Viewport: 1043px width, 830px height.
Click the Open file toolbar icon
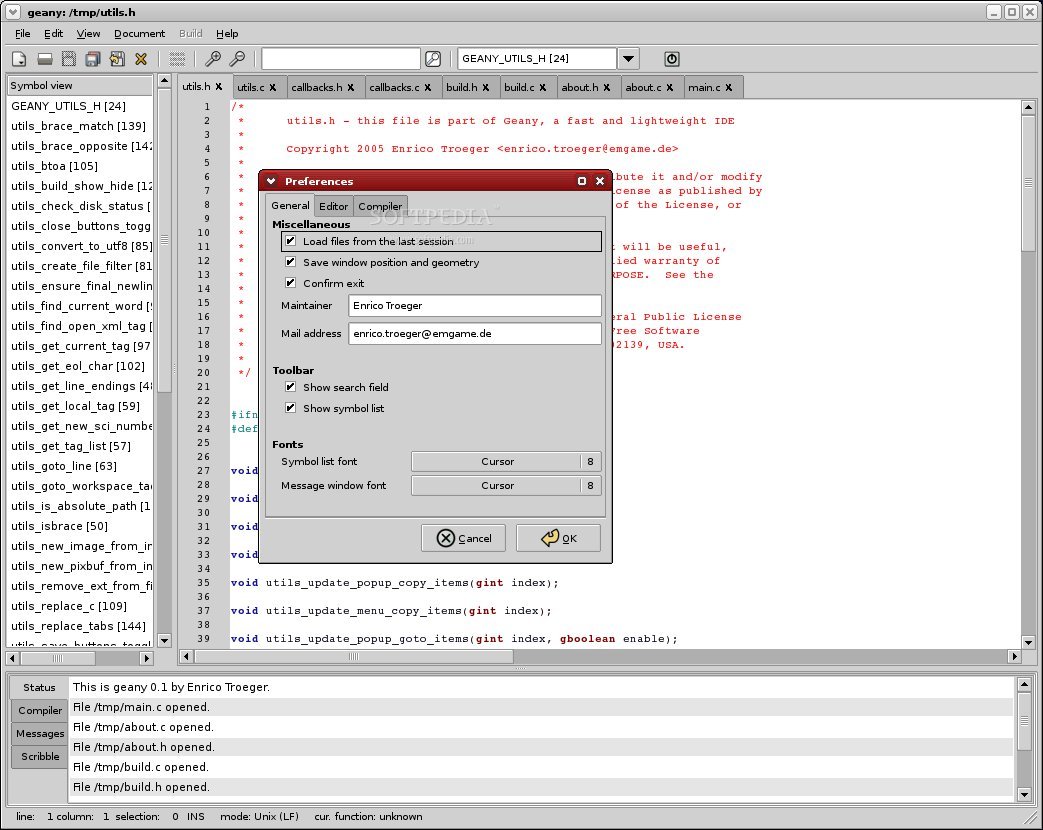[x=45, y=59]
